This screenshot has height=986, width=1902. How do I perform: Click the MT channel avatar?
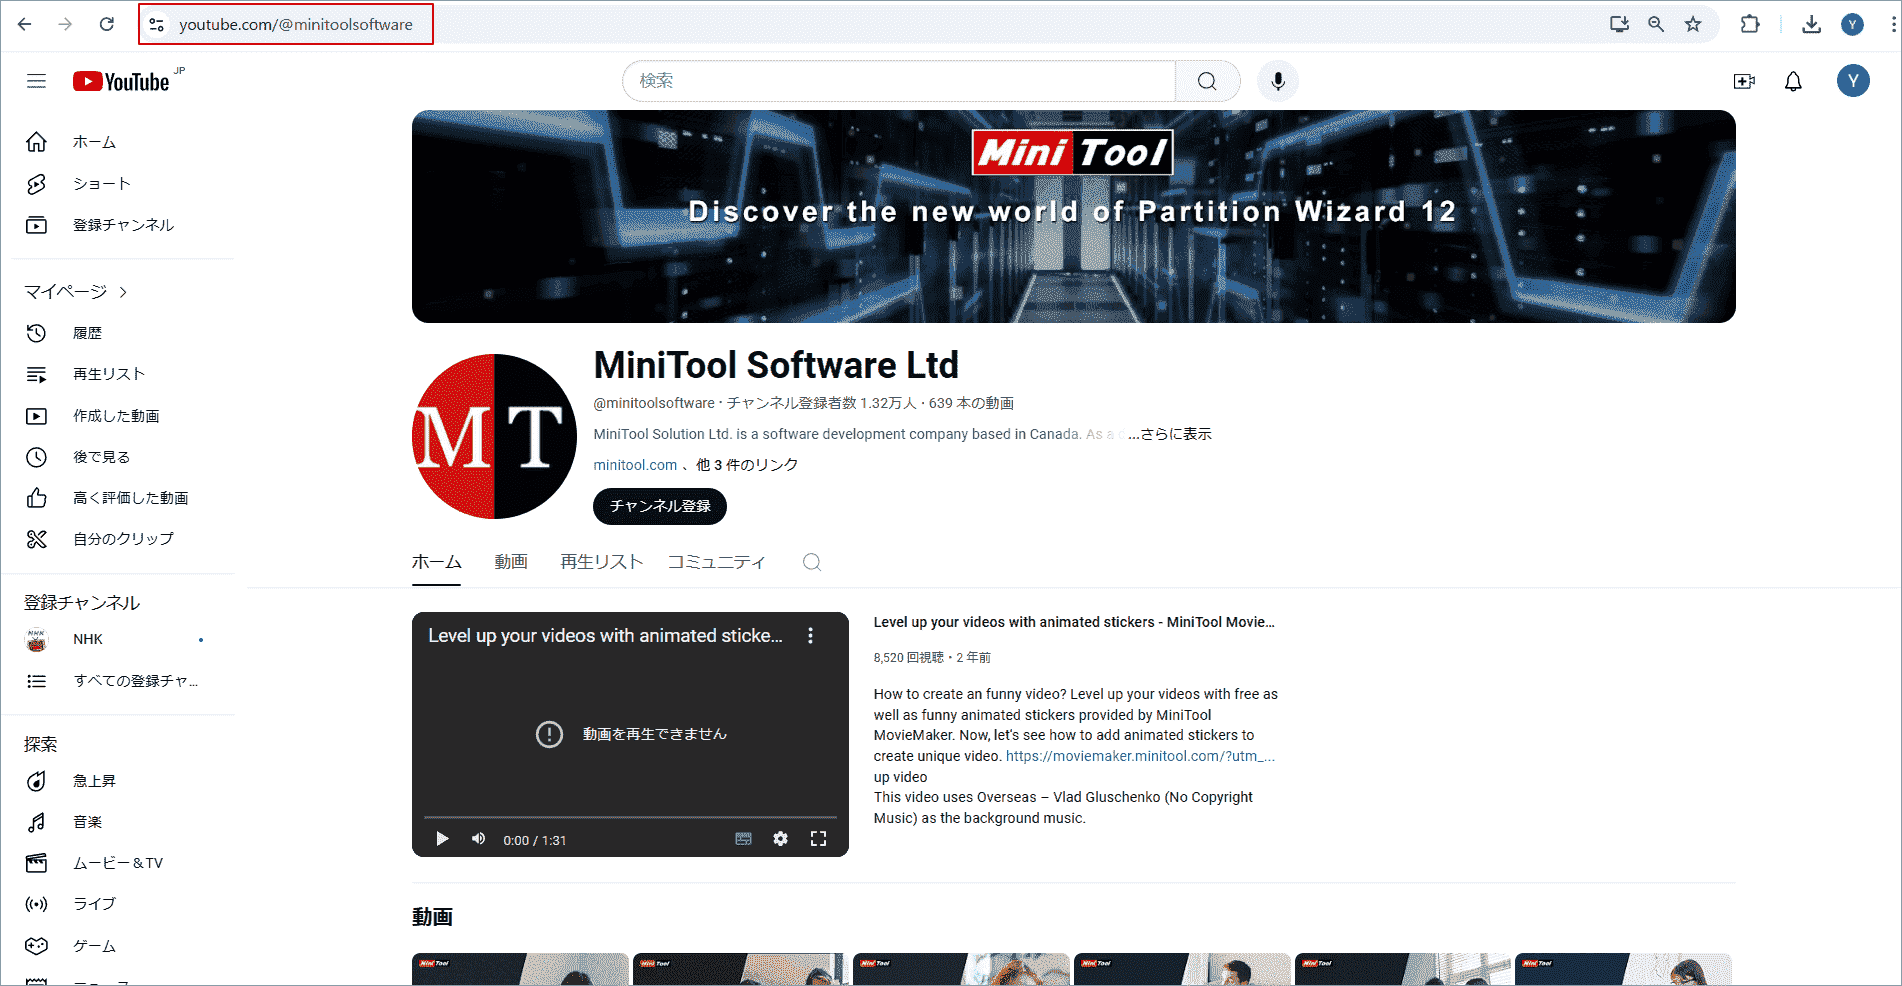coord(494,436)
